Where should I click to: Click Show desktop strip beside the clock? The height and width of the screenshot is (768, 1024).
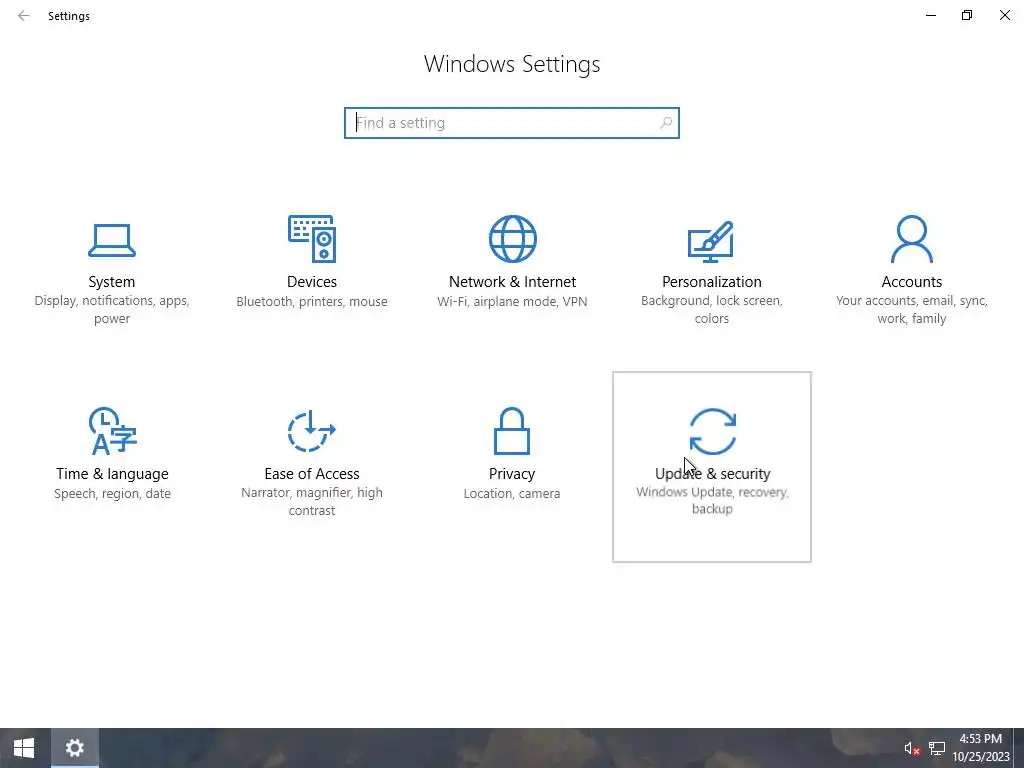tap(1019, 748)
